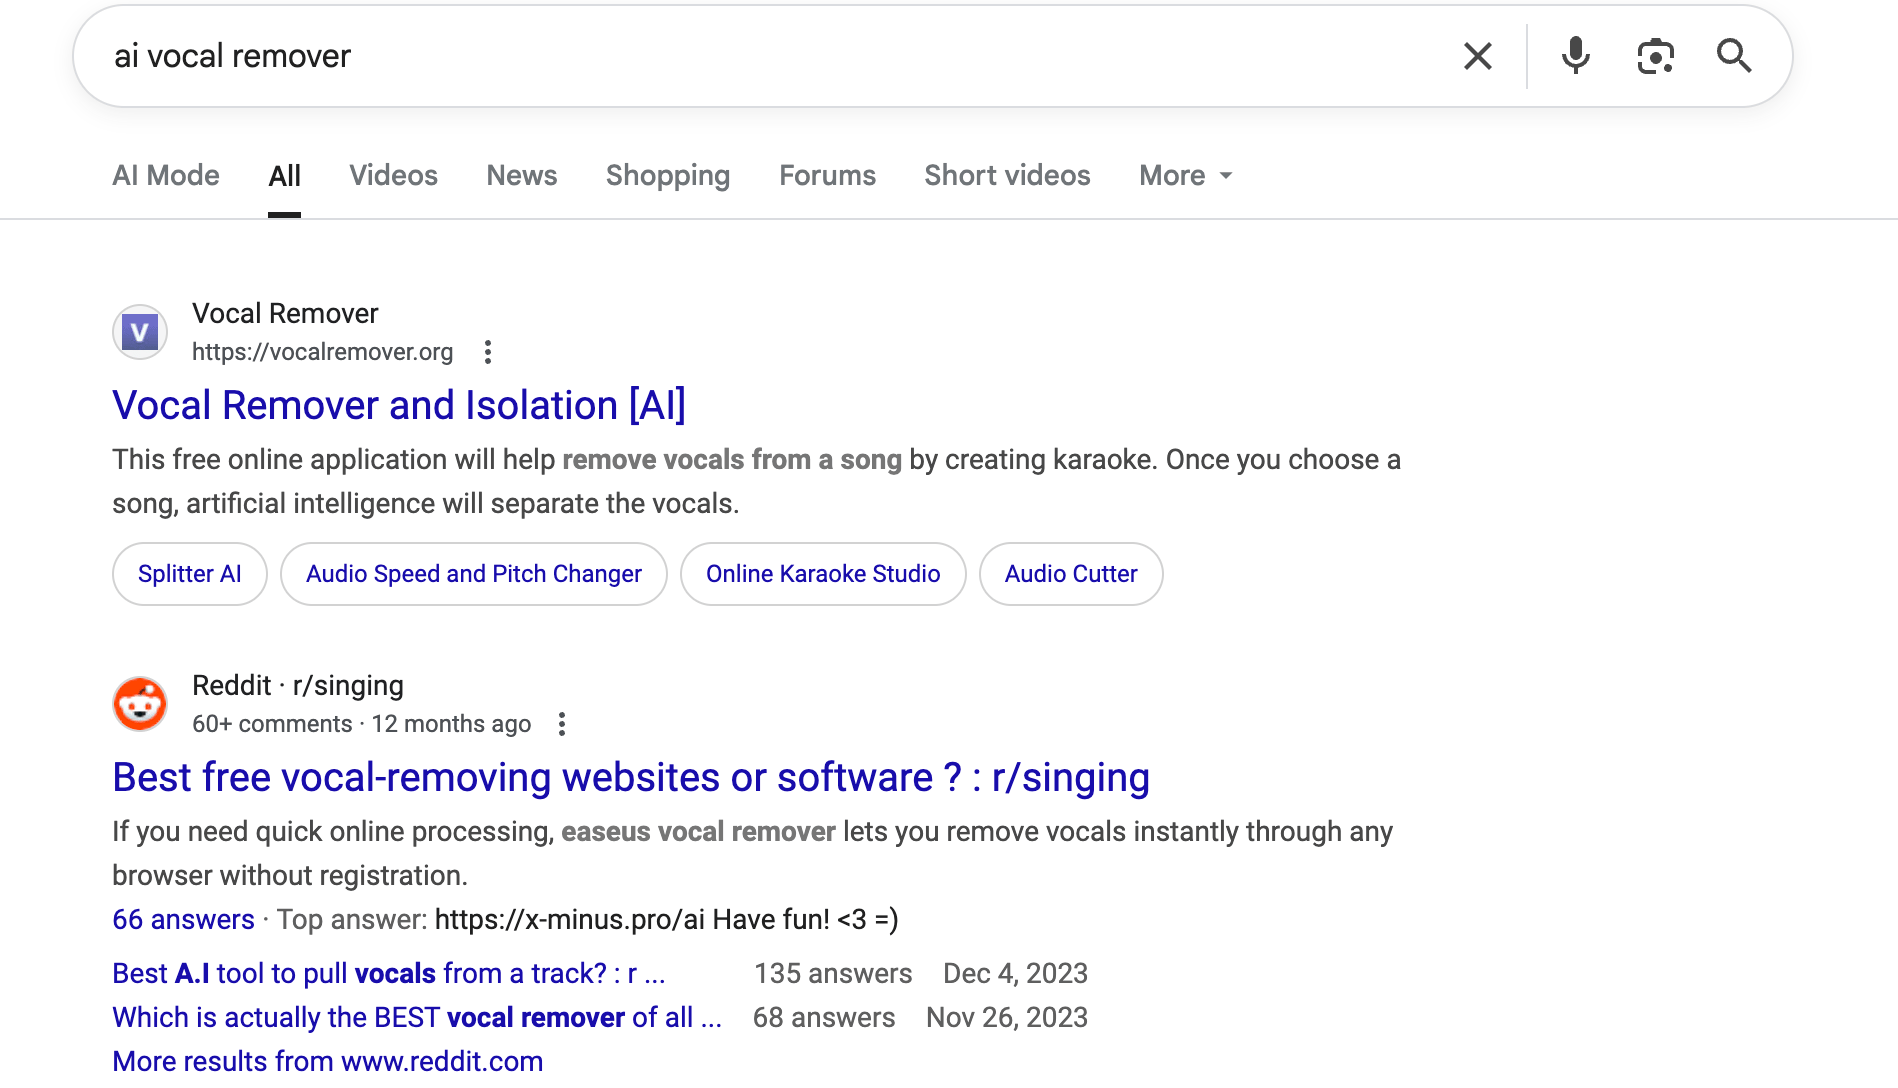The width and height of the screenshot is (1898, 1088).
Task: Click 'https://x-minus.pro/ai Have fun!' top answer text
Action: 667,920
